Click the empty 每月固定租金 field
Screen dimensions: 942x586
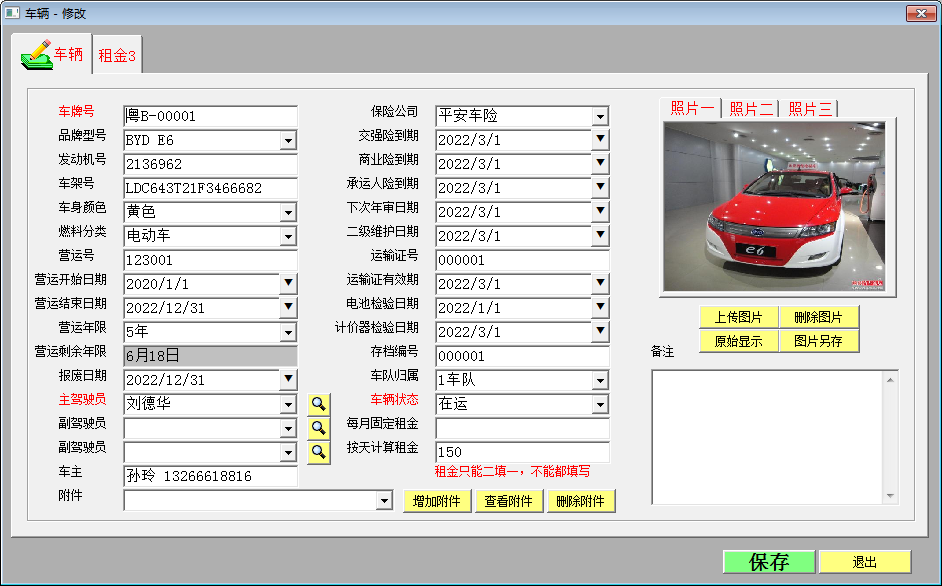(x=522, y=428)
